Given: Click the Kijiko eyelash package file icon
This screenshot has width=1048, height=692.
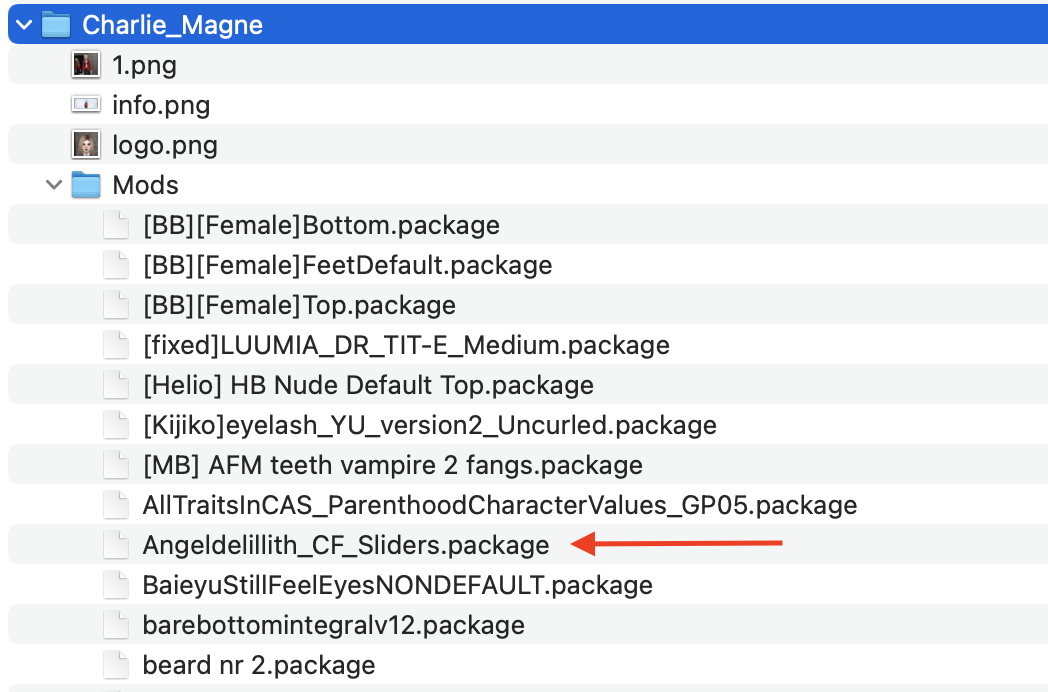Looking at the screenshot, I should (116, 425).
